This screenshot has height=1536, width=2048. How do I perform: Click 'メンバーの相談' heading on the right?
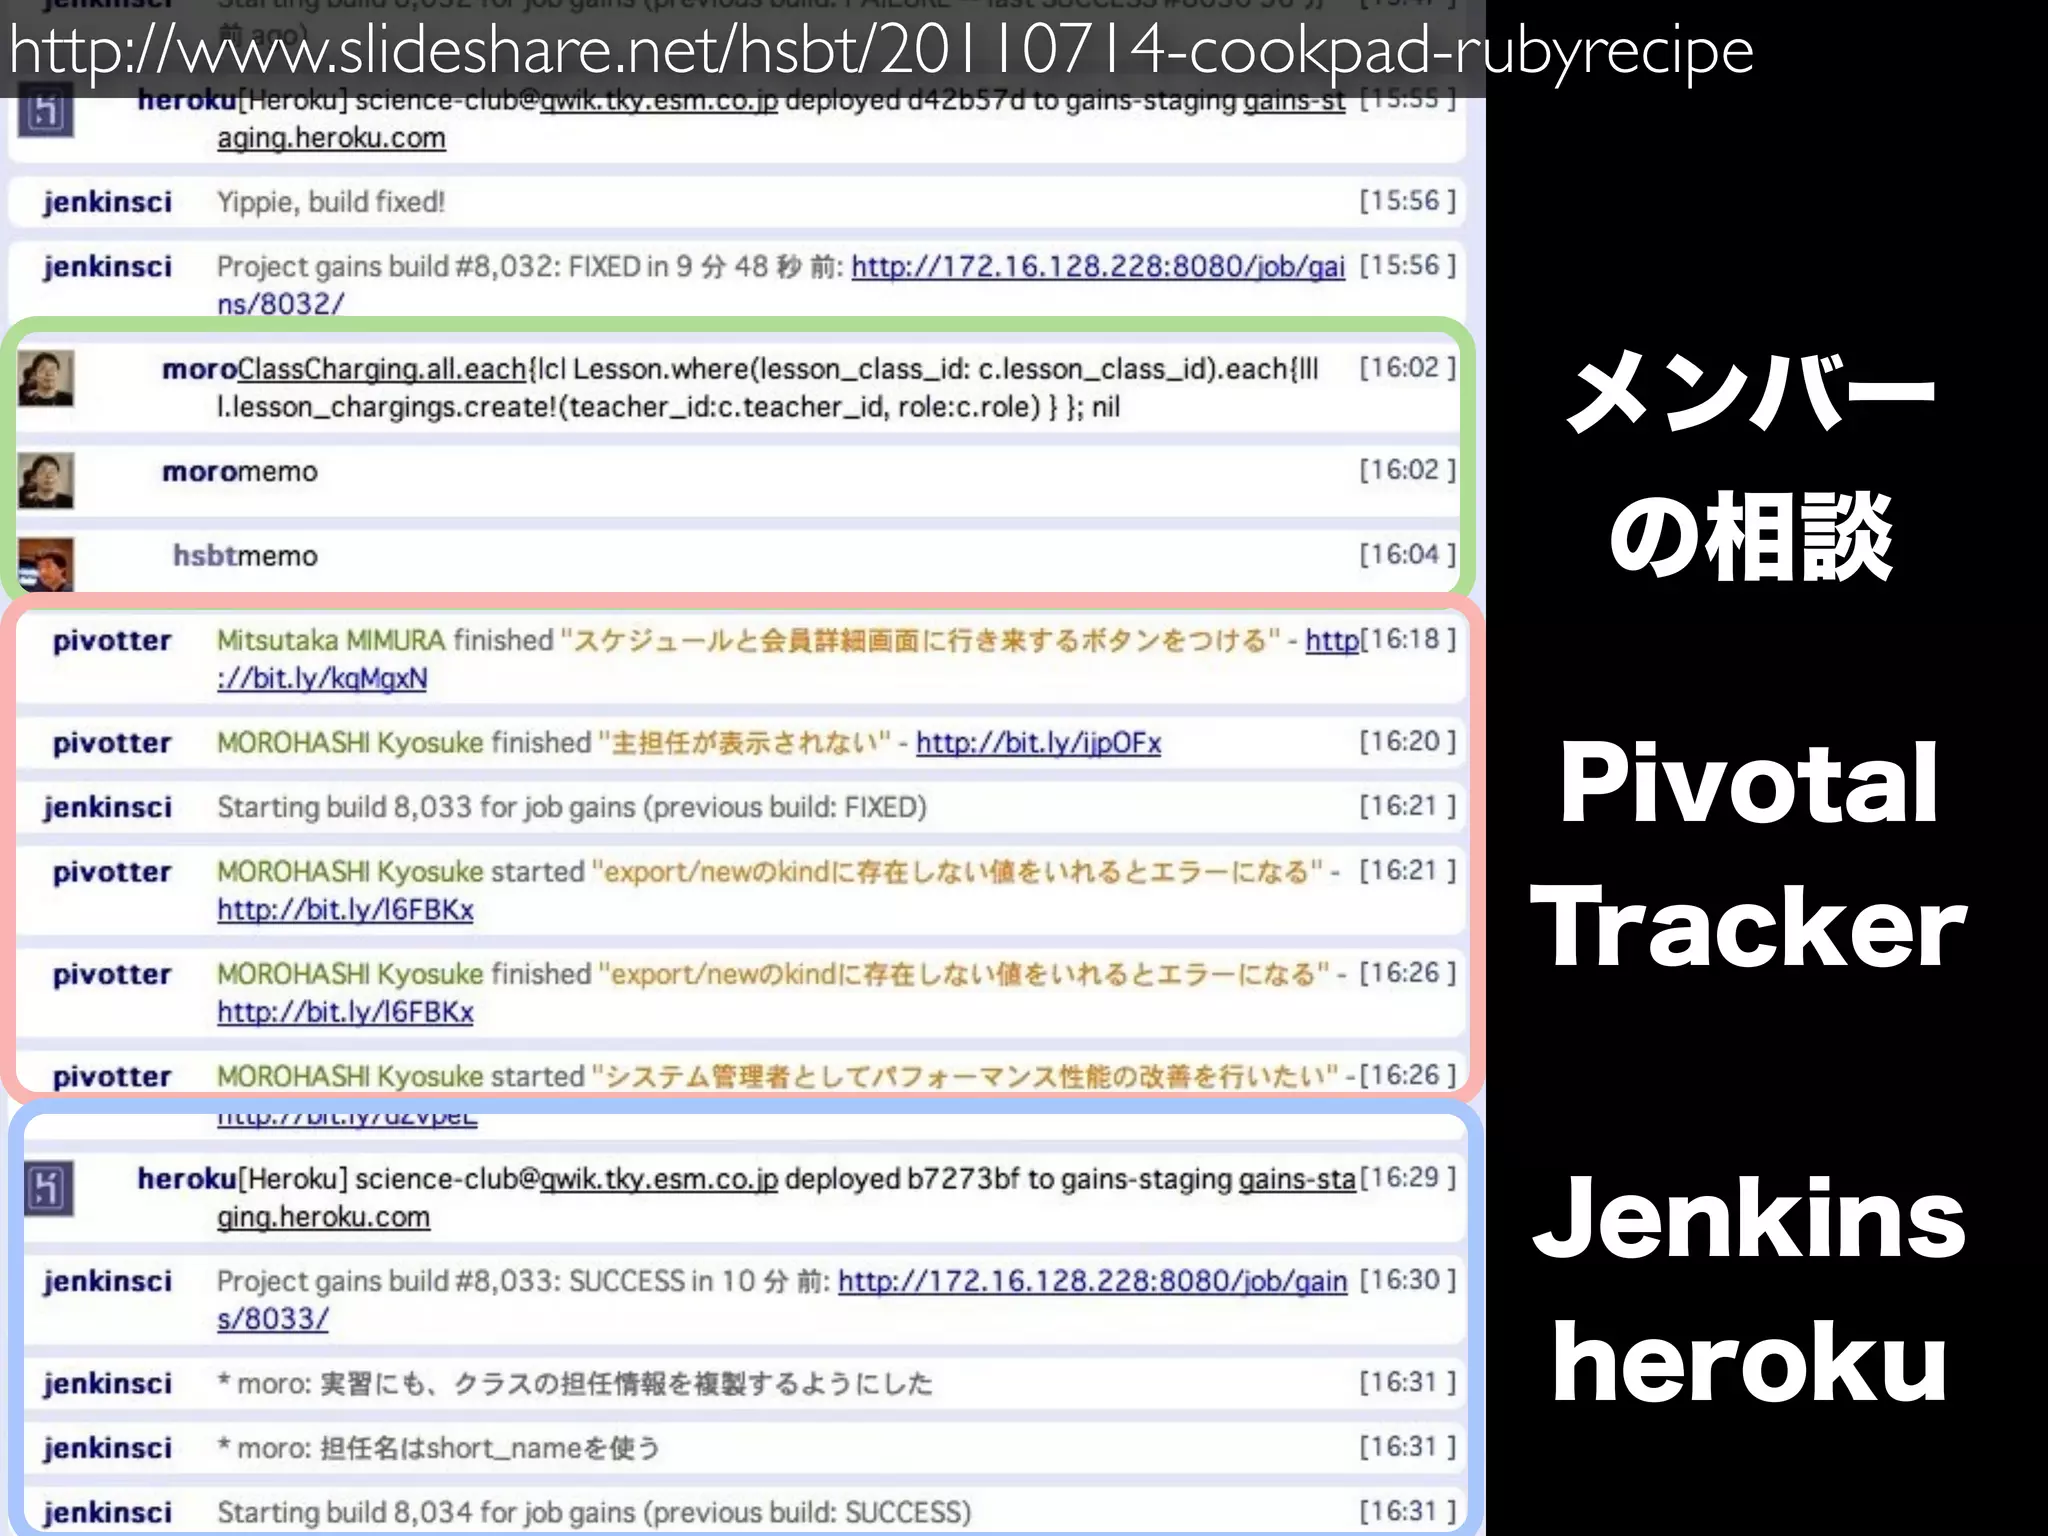pyautogui.click(x=1750, y=465)
